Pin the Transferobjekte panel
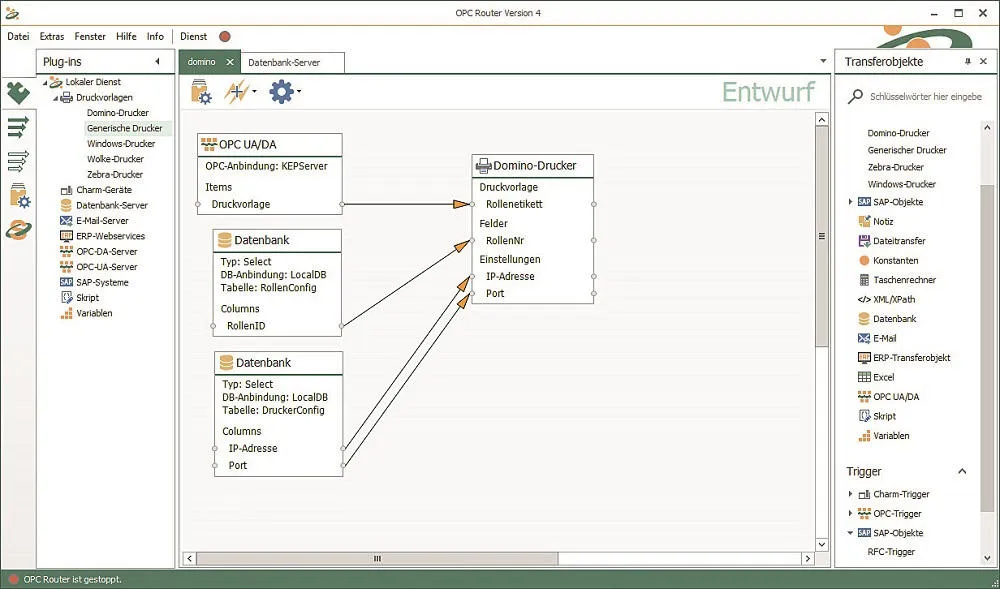This screenshot has height=589, width=1000. [967, 62]
